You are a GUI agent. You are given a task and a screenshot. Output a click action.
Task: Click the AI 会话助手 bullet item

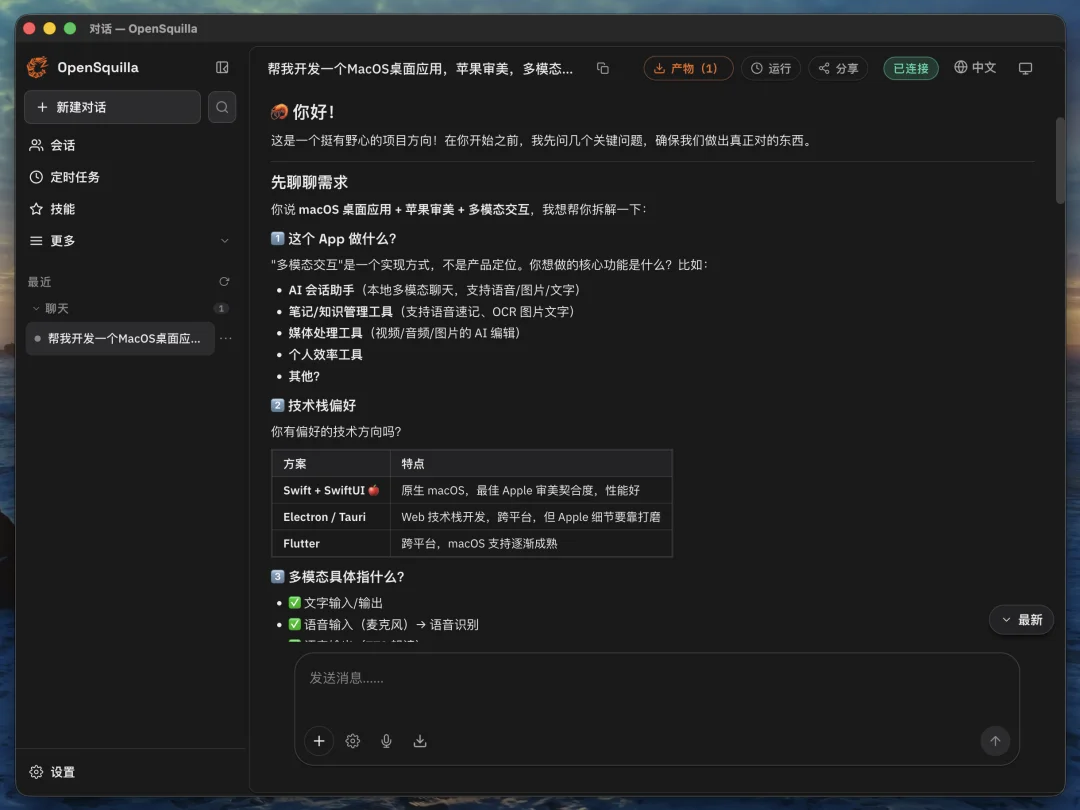click(434, 290)
